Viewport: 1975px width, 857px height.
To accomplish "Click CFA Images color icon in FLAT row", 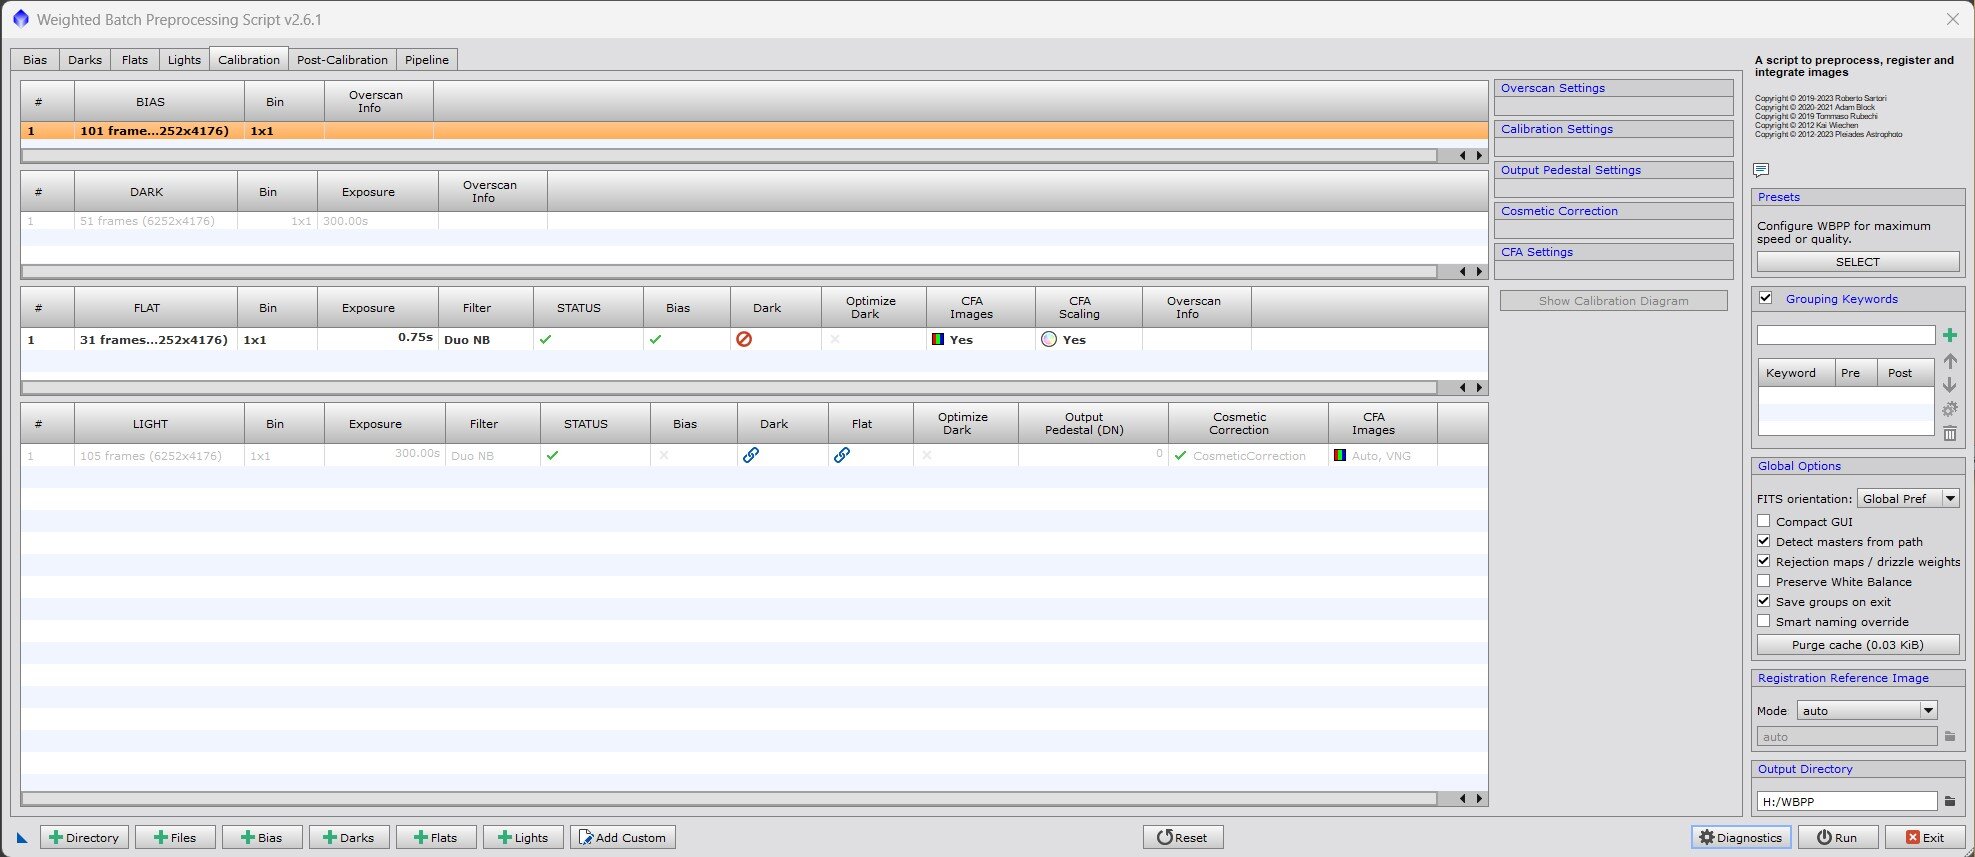I will pos(937,339).
